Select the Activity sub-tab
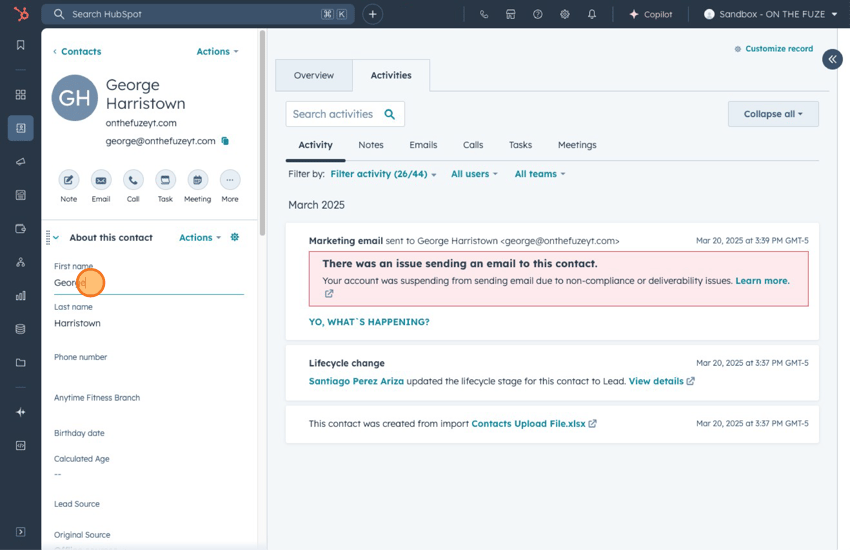 coord(315,145)
